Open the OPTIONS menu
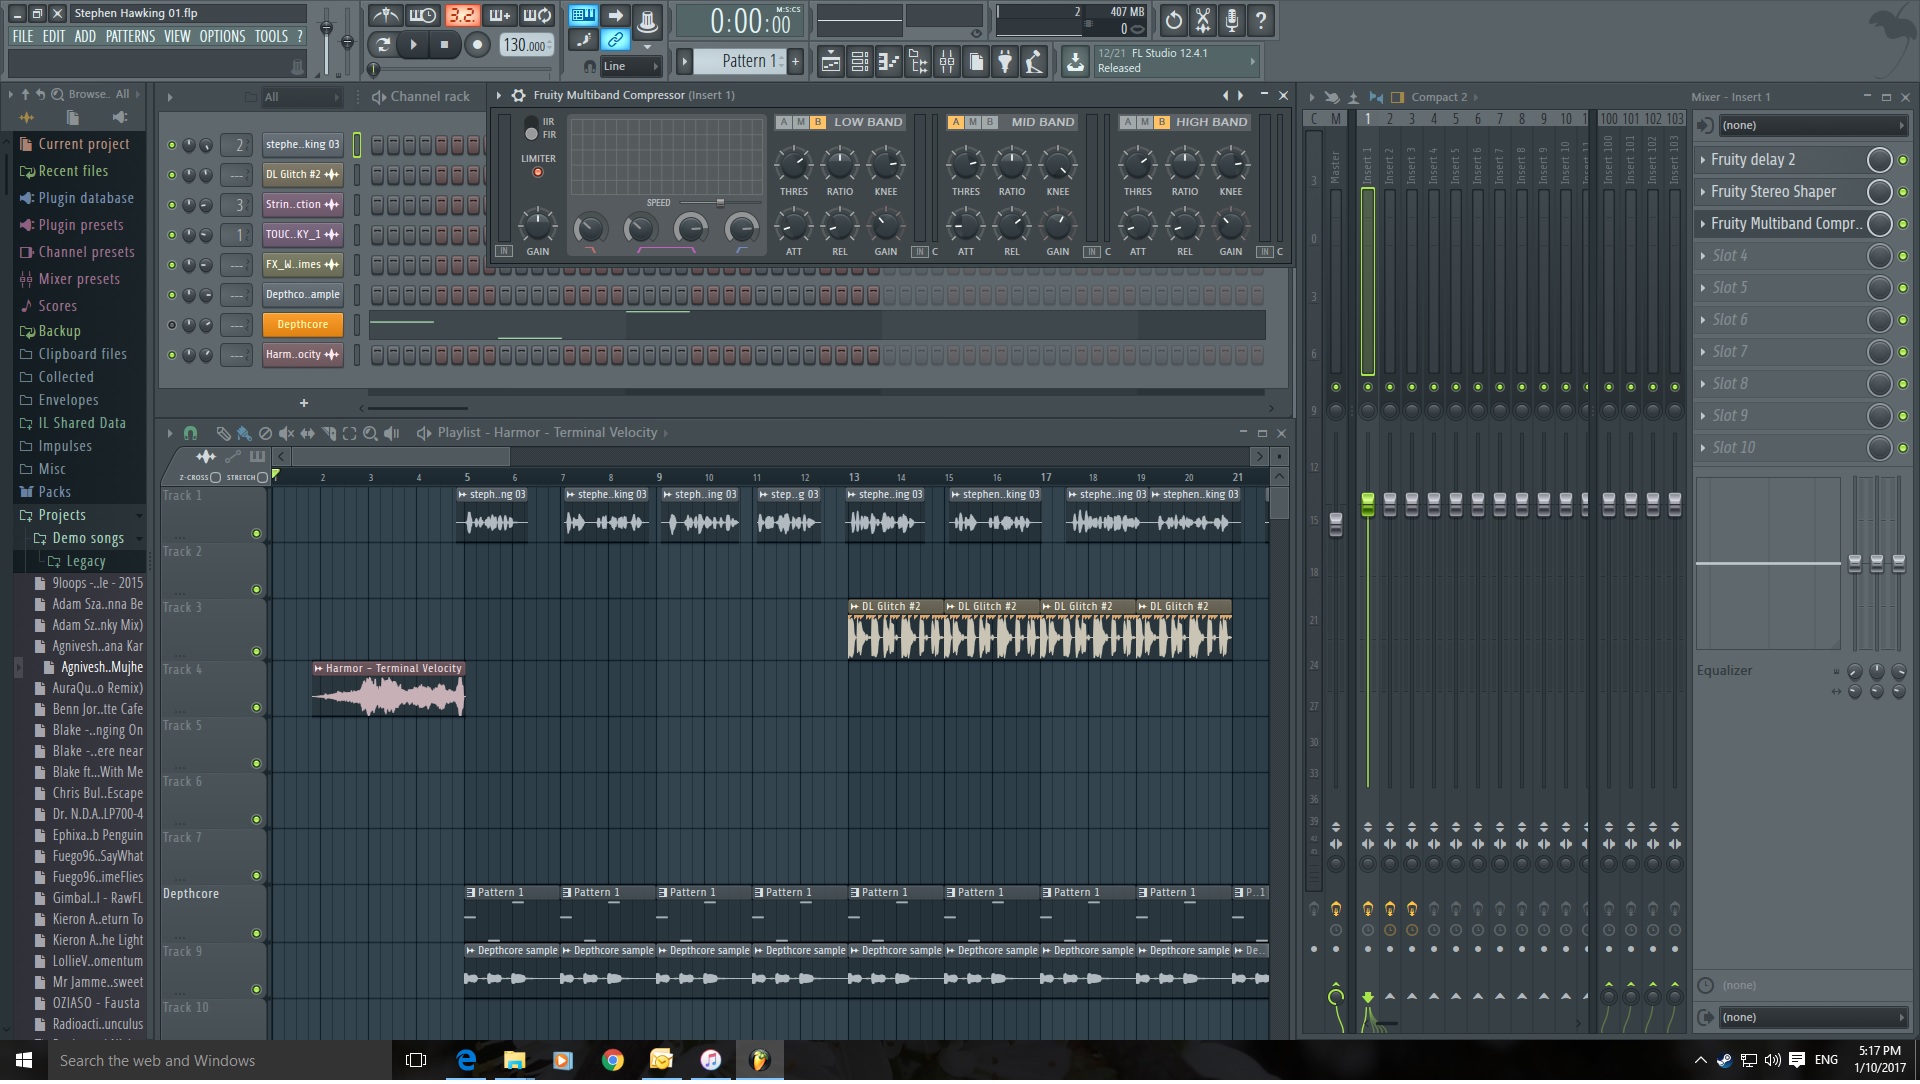This screenshot has width=1920, height=1084. 222,36
